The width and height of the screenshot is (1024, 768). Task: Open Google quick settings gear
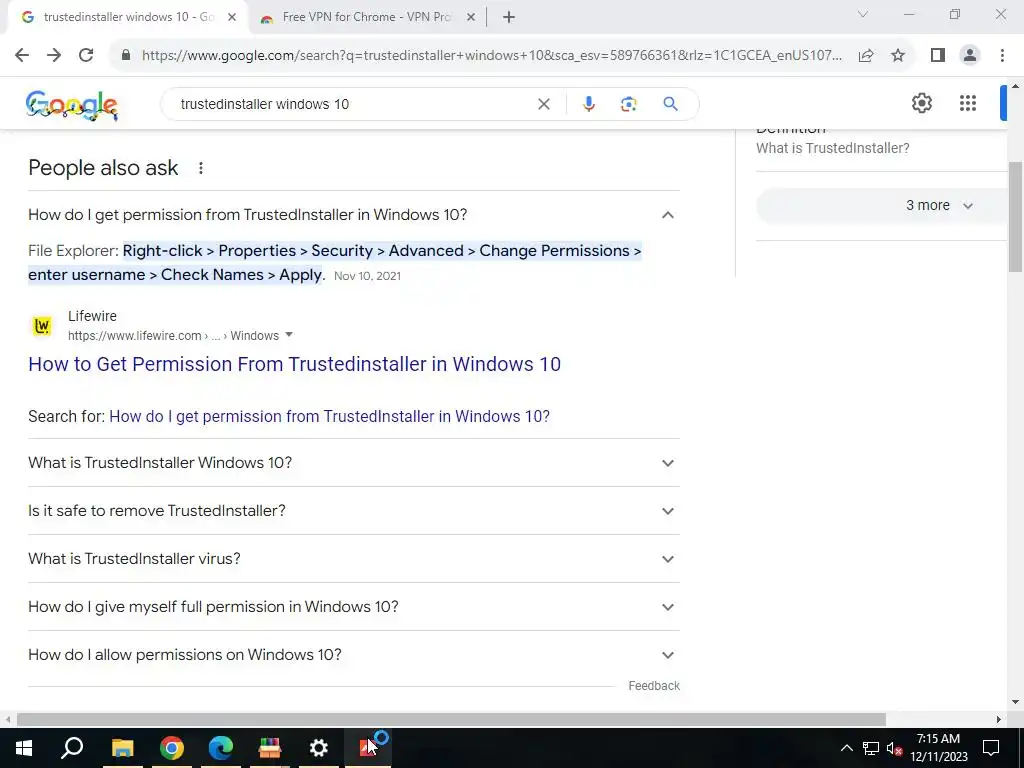point(921,103)
